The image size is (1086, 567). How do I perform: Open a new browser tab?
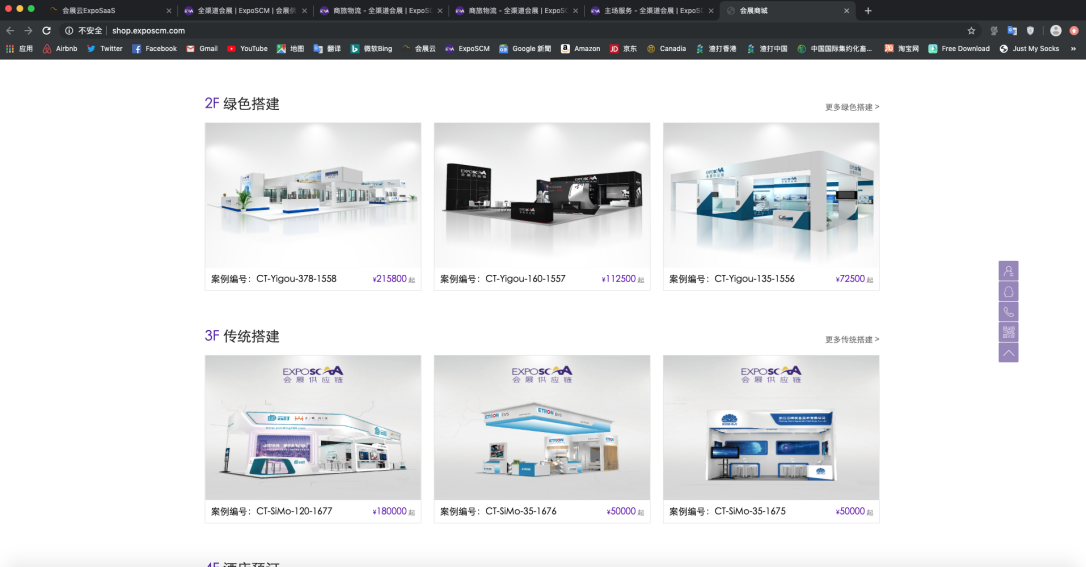(x=868, y=10)
